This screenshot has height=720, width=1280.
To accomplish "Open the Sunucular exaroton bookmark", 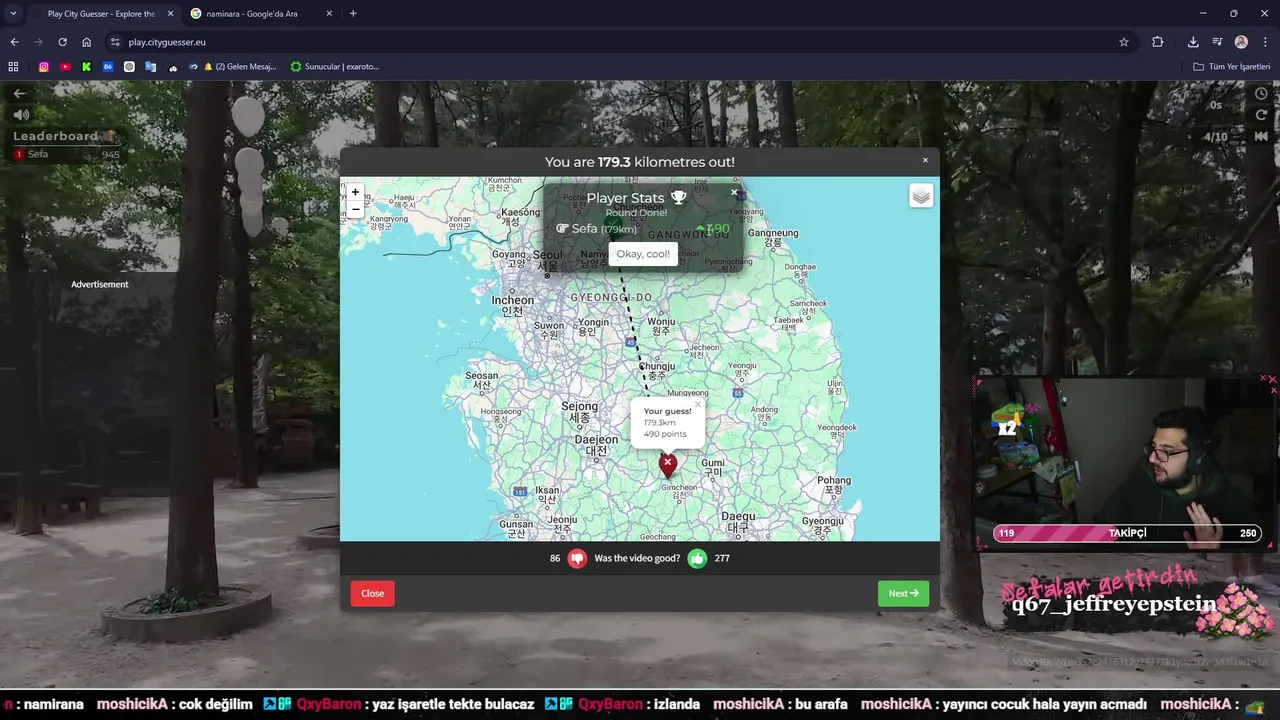I will 335,67.
